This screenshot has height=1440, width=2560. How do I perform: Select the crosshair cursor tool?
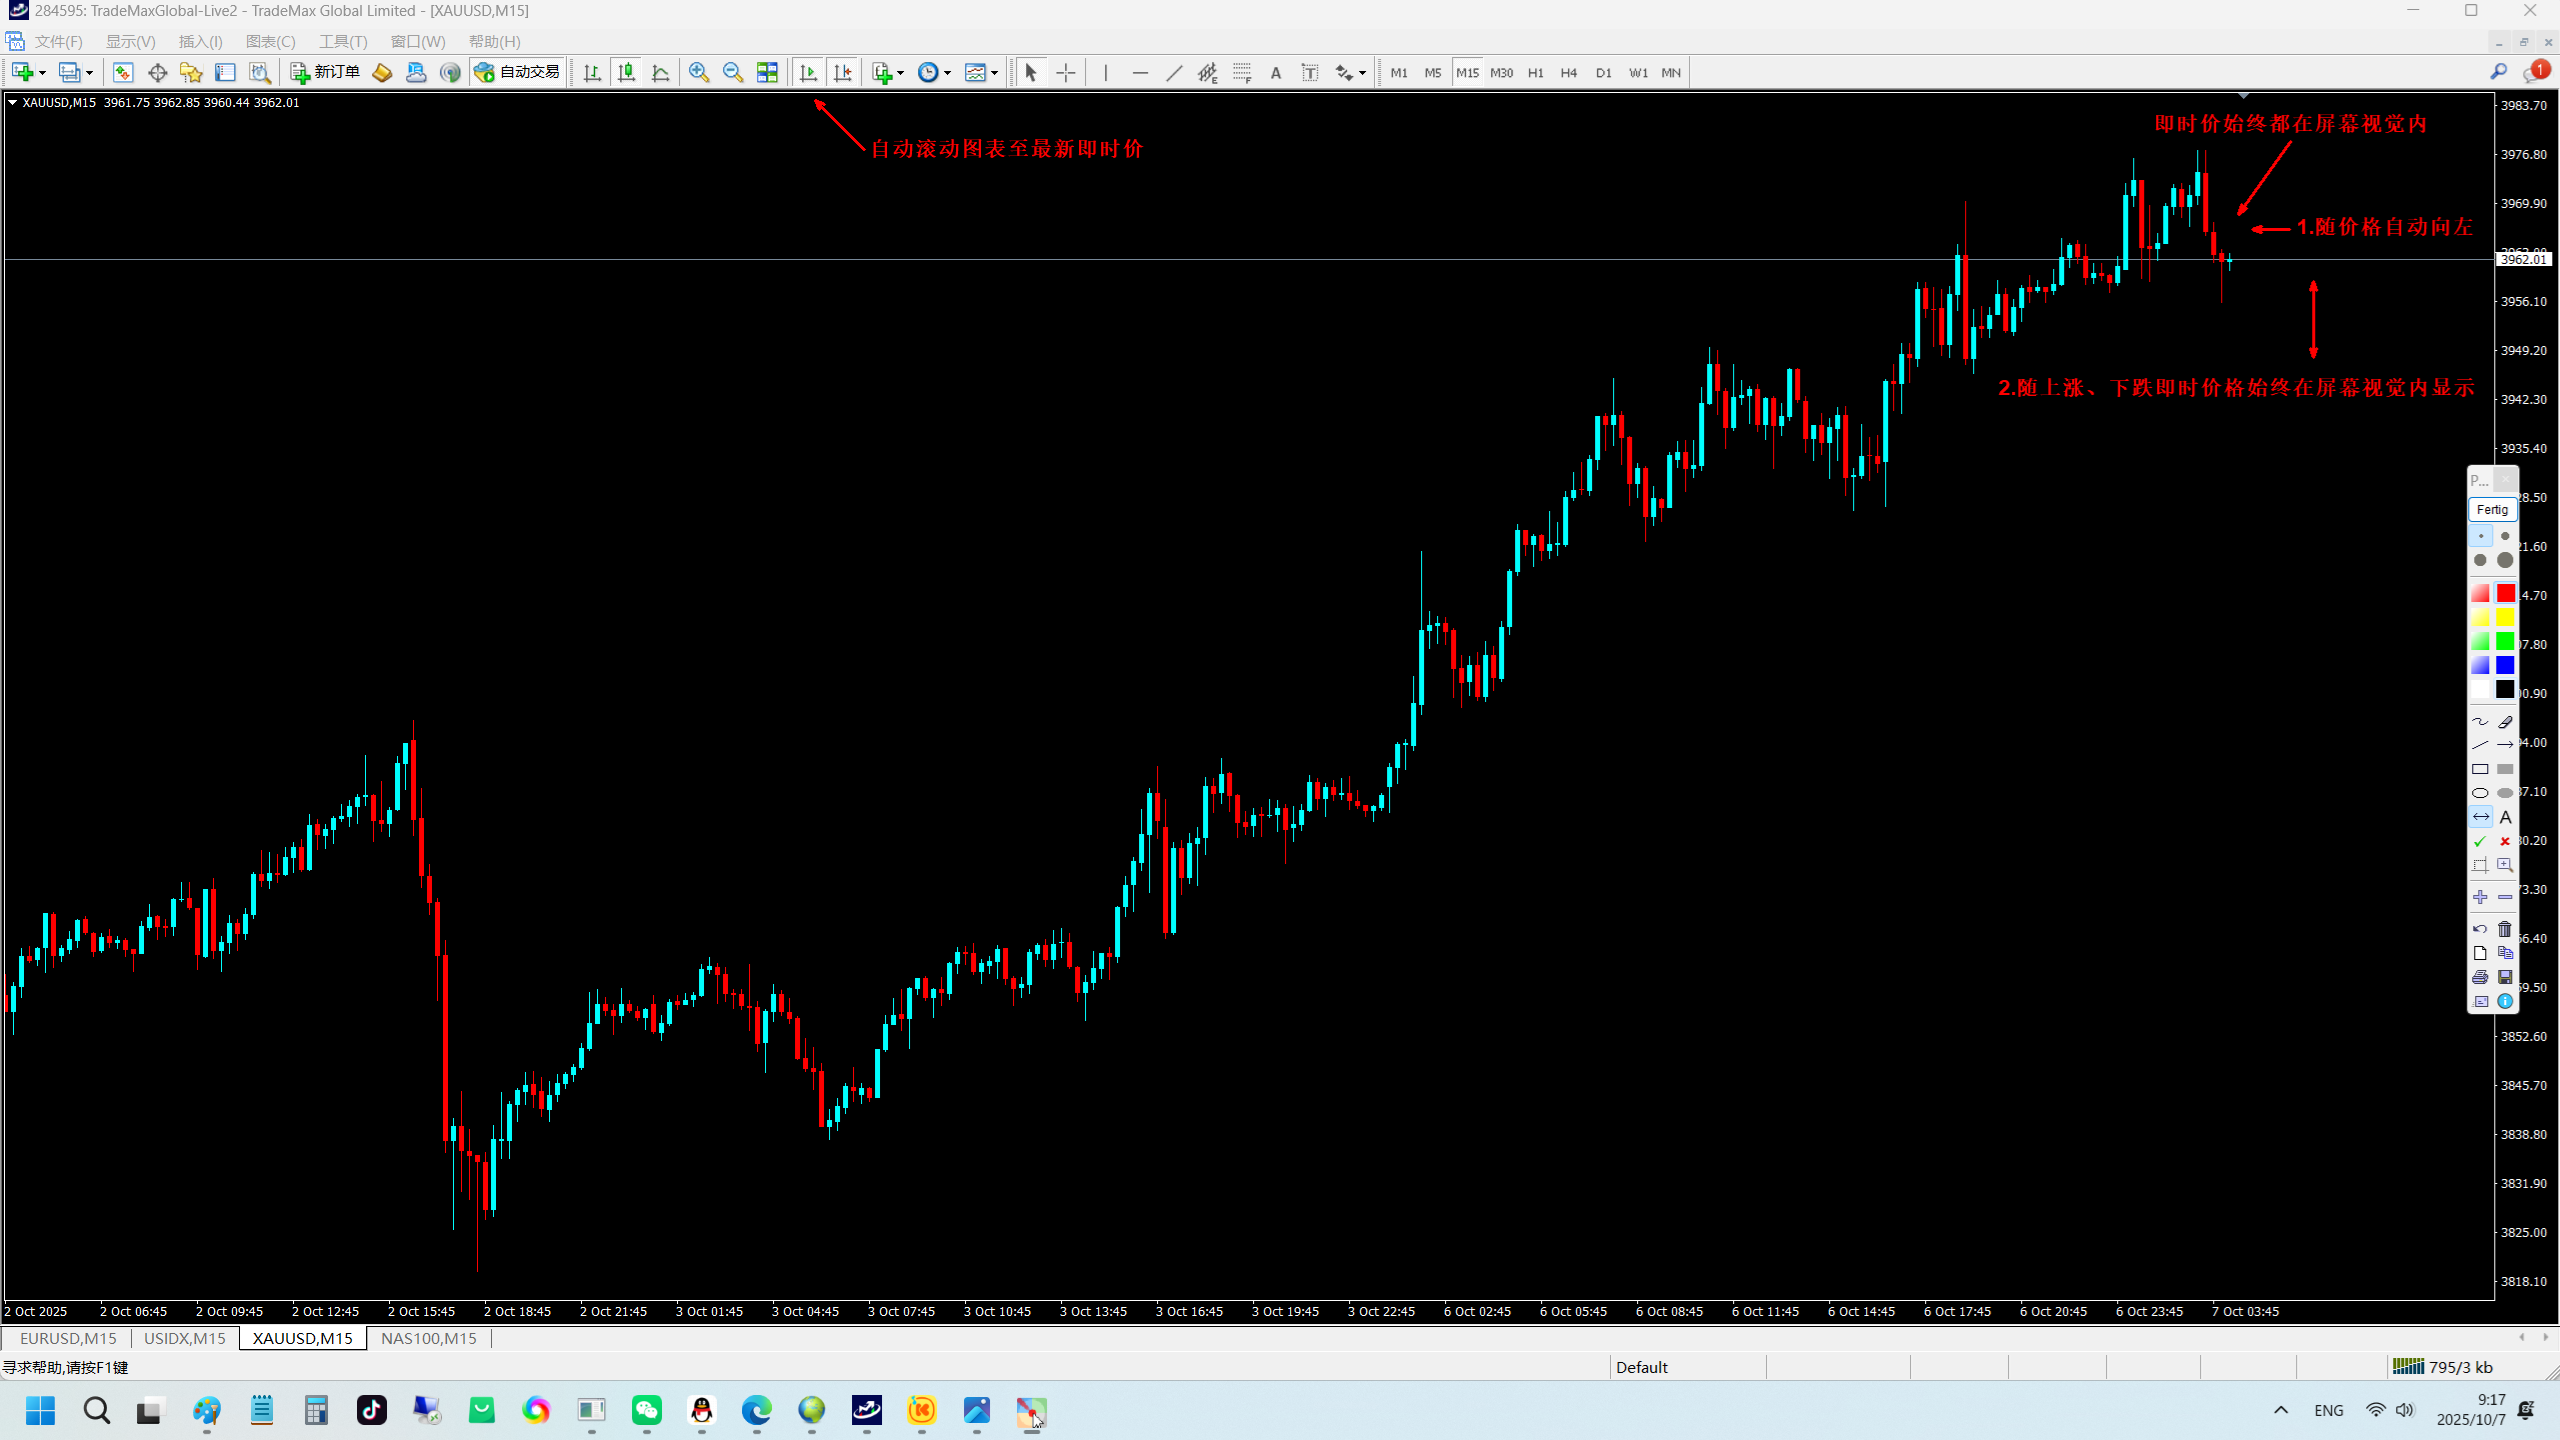pos(1066,72)
